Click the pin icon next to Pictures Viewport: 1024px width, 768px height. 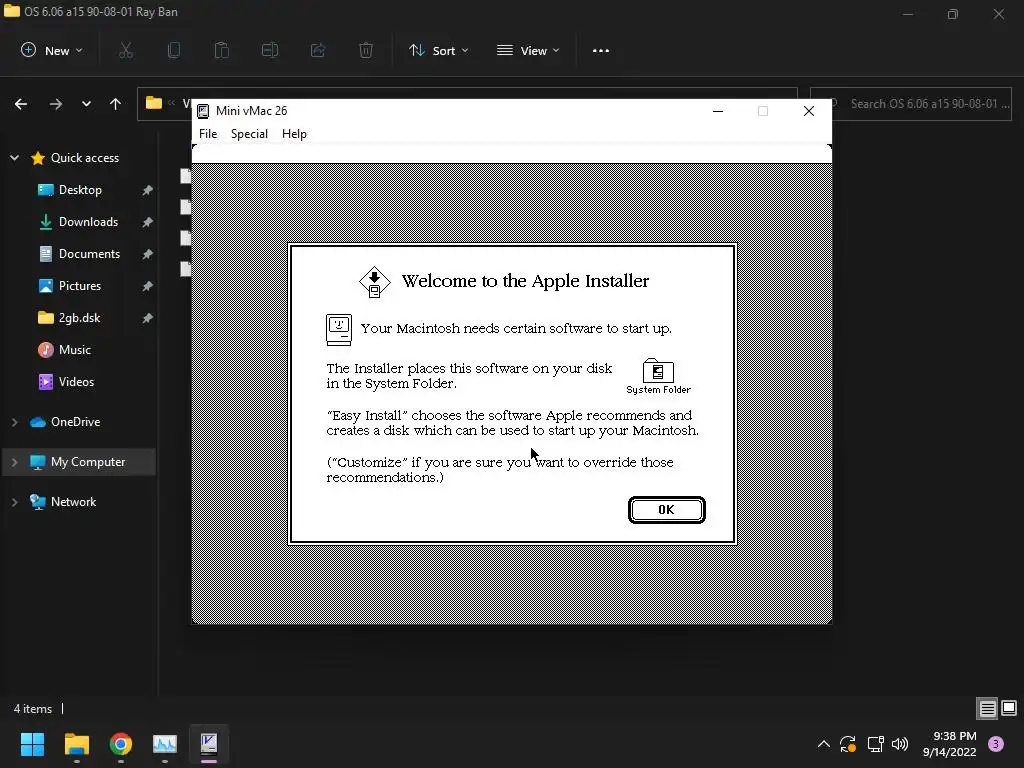[148, 286]
